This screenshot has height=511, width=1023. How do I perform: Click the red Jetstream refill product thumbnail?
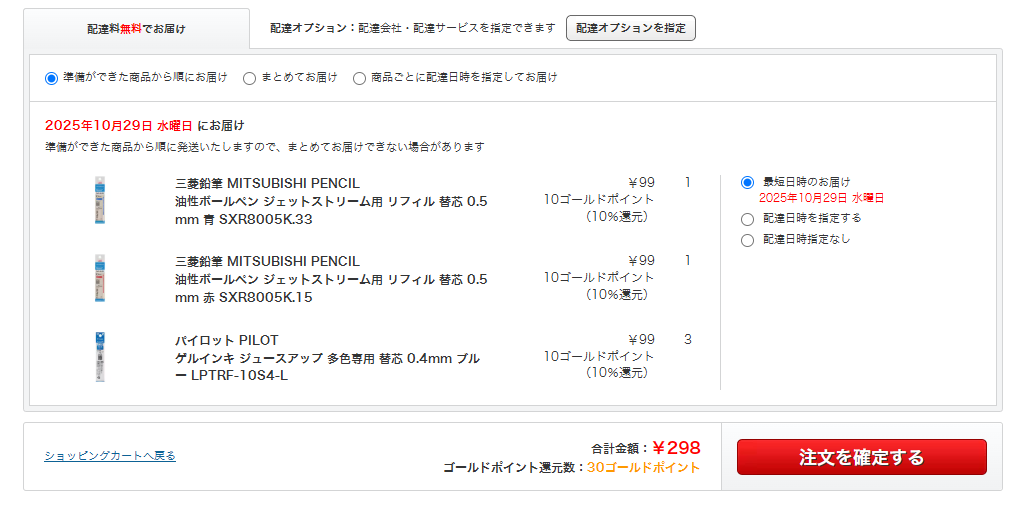pos(99,278)
